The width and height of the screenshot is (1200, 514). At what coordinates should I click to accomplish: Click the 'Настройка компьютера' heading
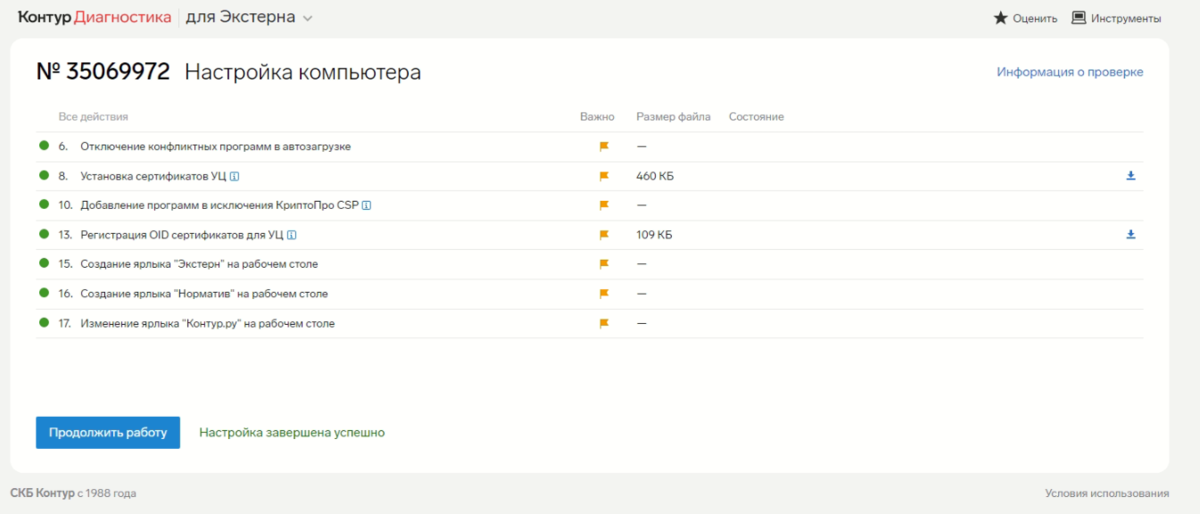(x=303, y=72)
